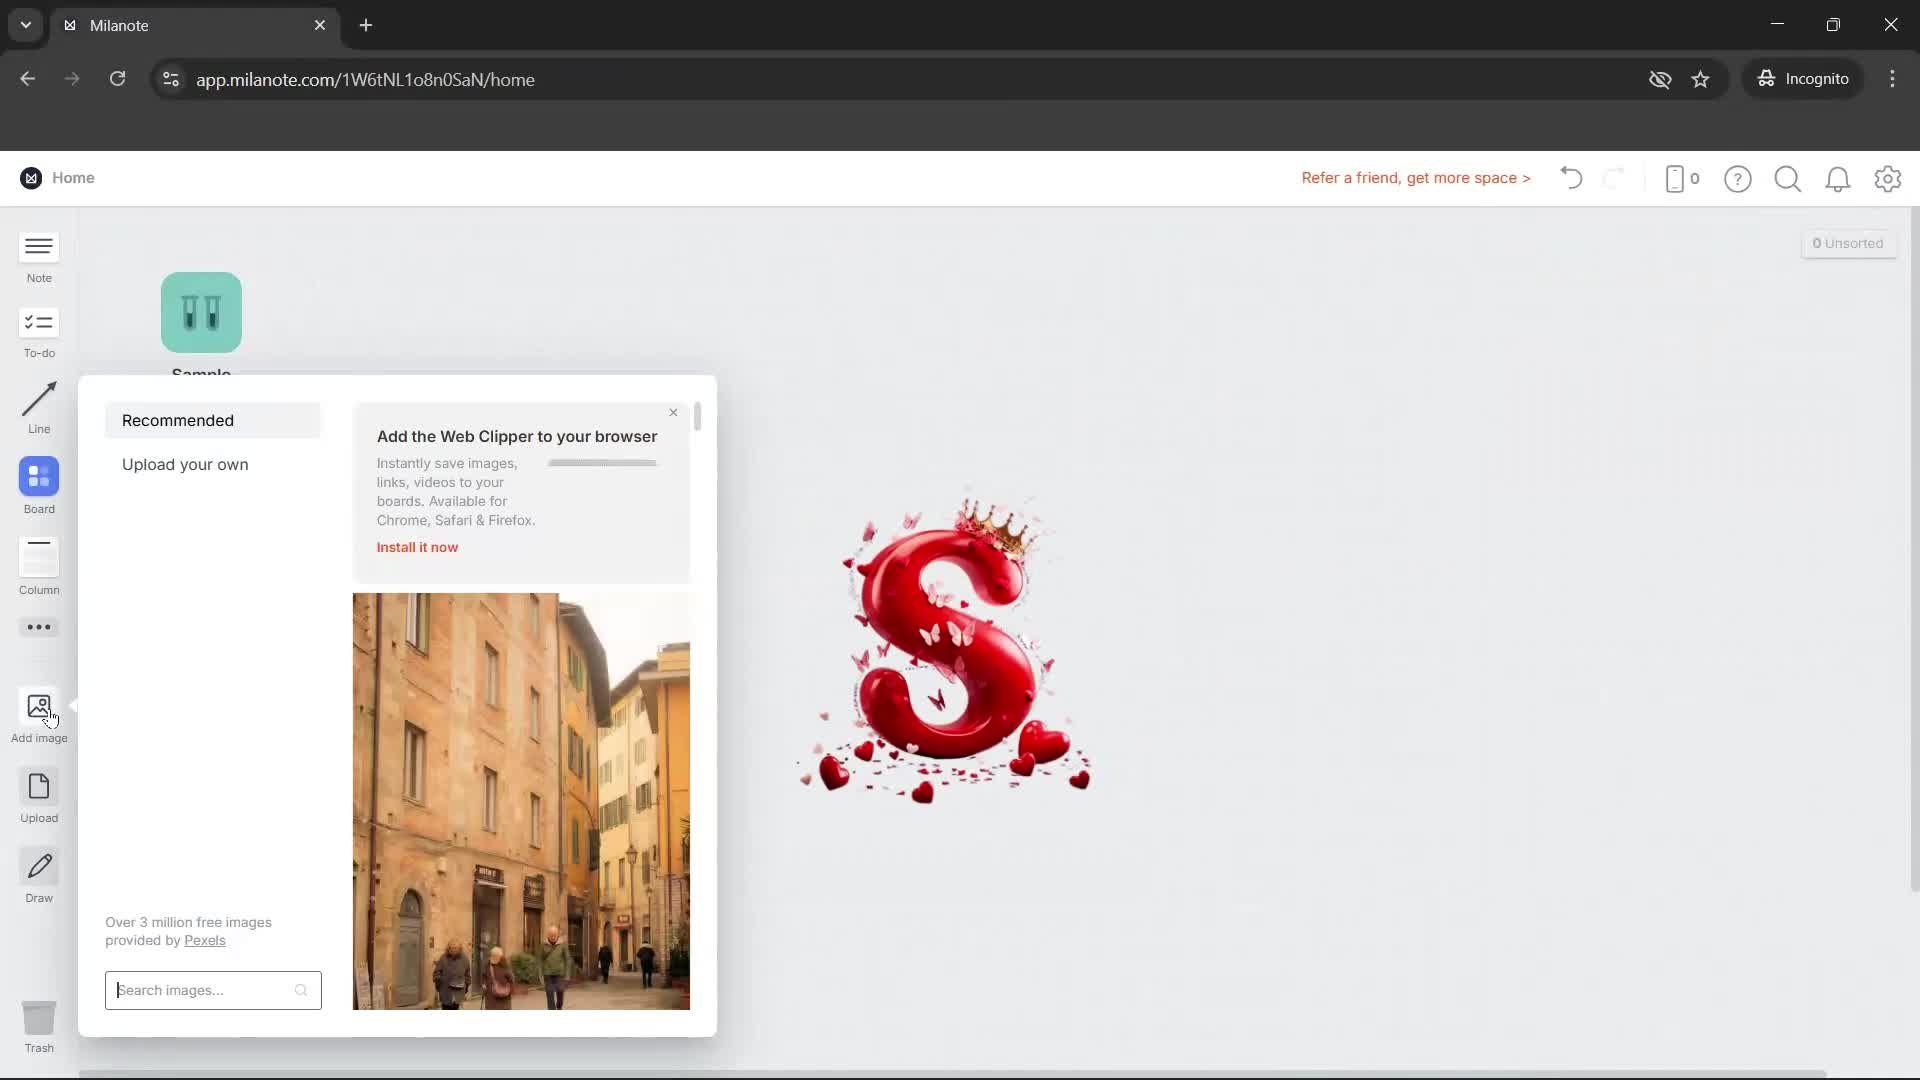Click the Install it now link
The height and width of the screenshot is (1080, 1920).
[x=417, y=548]
